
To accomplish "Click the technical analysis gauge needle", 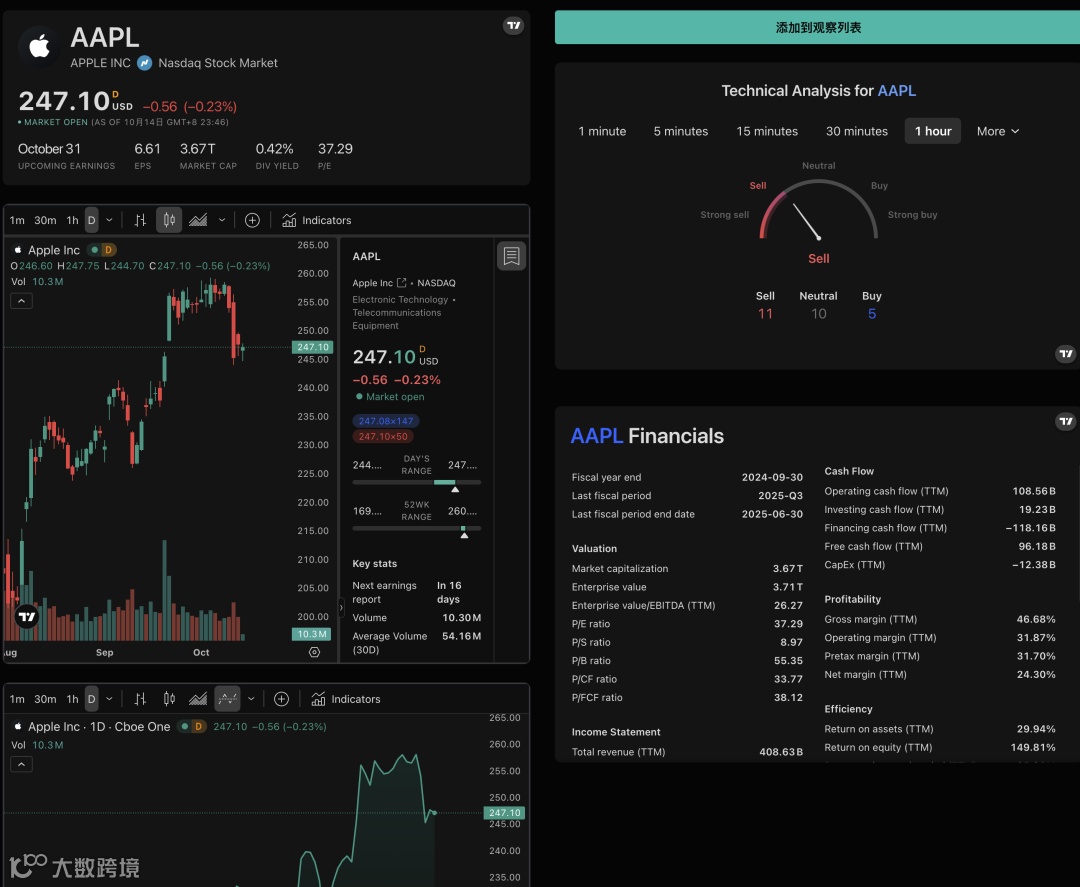I will click(x=807, y=221).
